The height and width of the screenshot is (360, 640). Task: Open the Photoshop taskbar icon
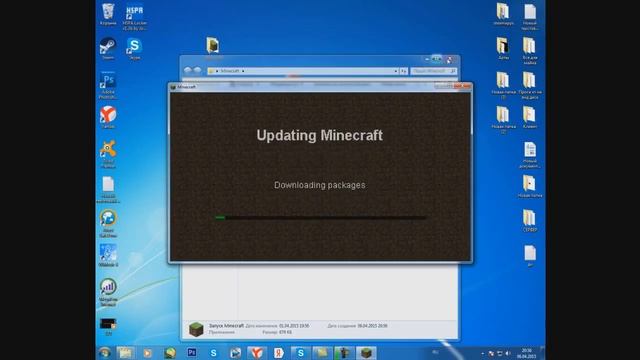(191, 353)
